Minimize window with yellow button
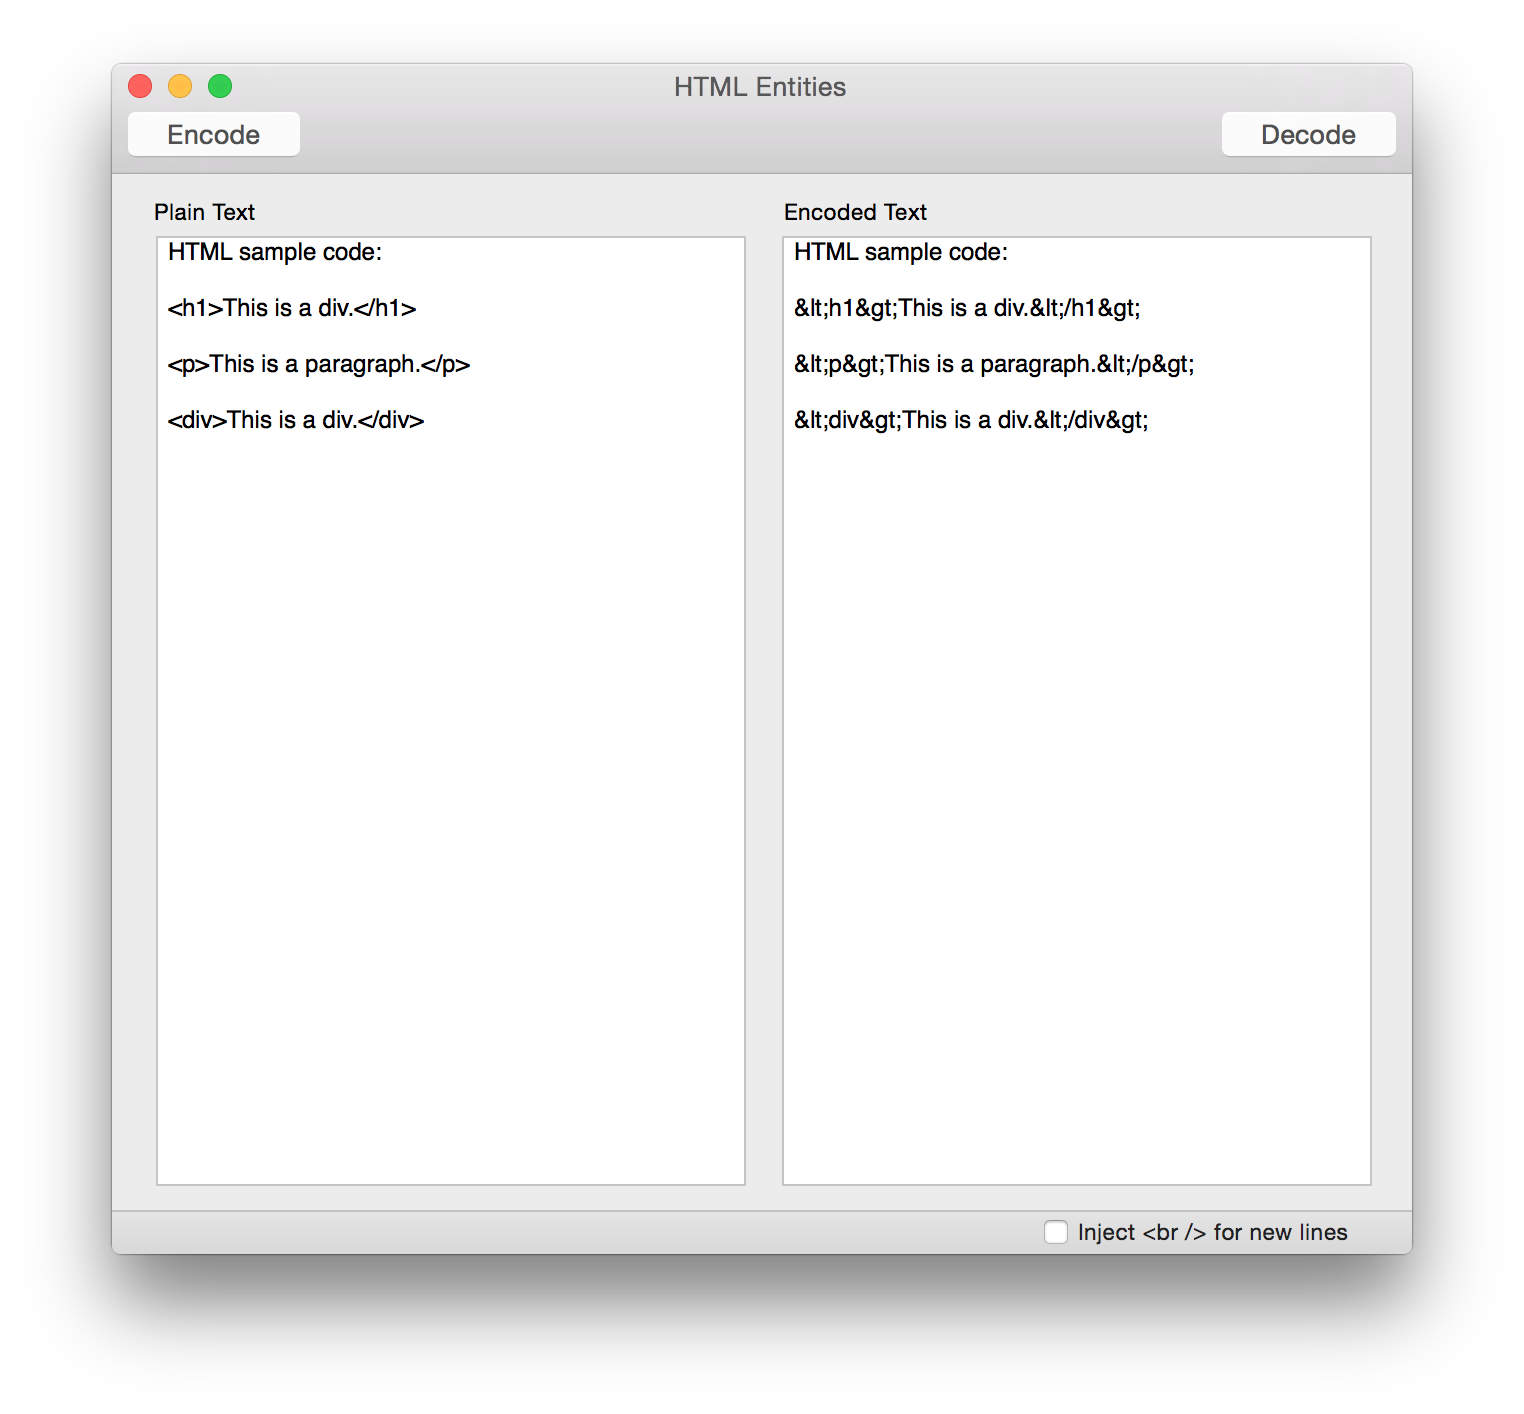The width and height of the screenshot is (1524, 1414). point(180,86)
